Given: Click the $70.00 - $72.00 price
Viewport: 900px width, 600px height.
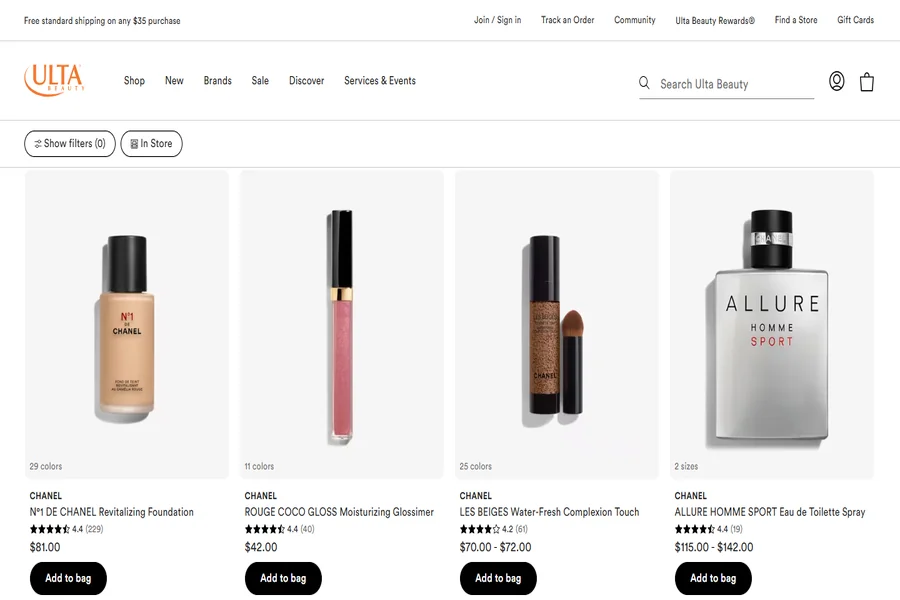Looking at the screenshot, I should coord(495,547).
